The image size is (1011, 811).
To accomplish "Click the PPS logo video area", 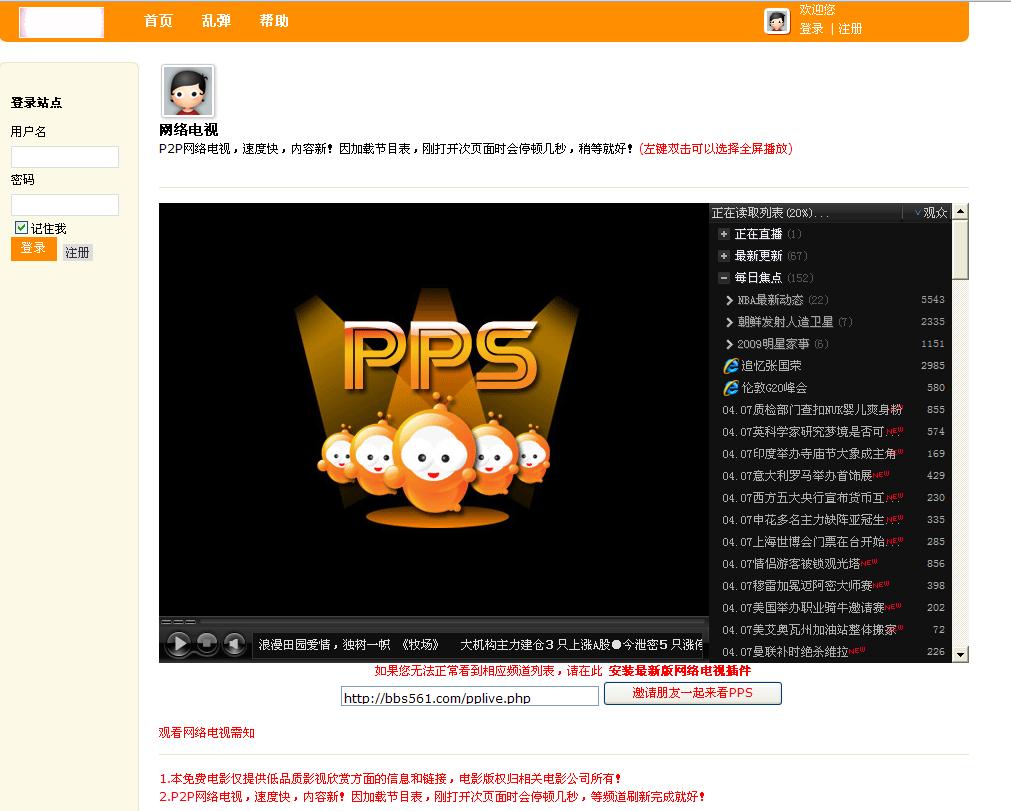I will [433, 410].
